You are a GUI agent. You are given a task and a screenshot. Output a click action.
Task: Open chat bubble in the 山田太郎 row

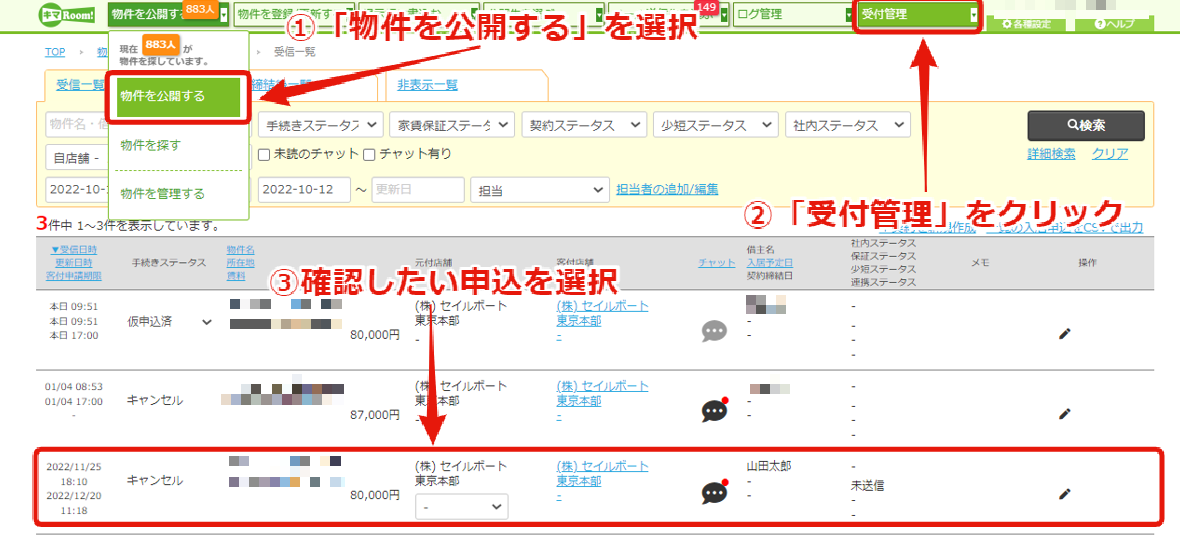[715, 492]
